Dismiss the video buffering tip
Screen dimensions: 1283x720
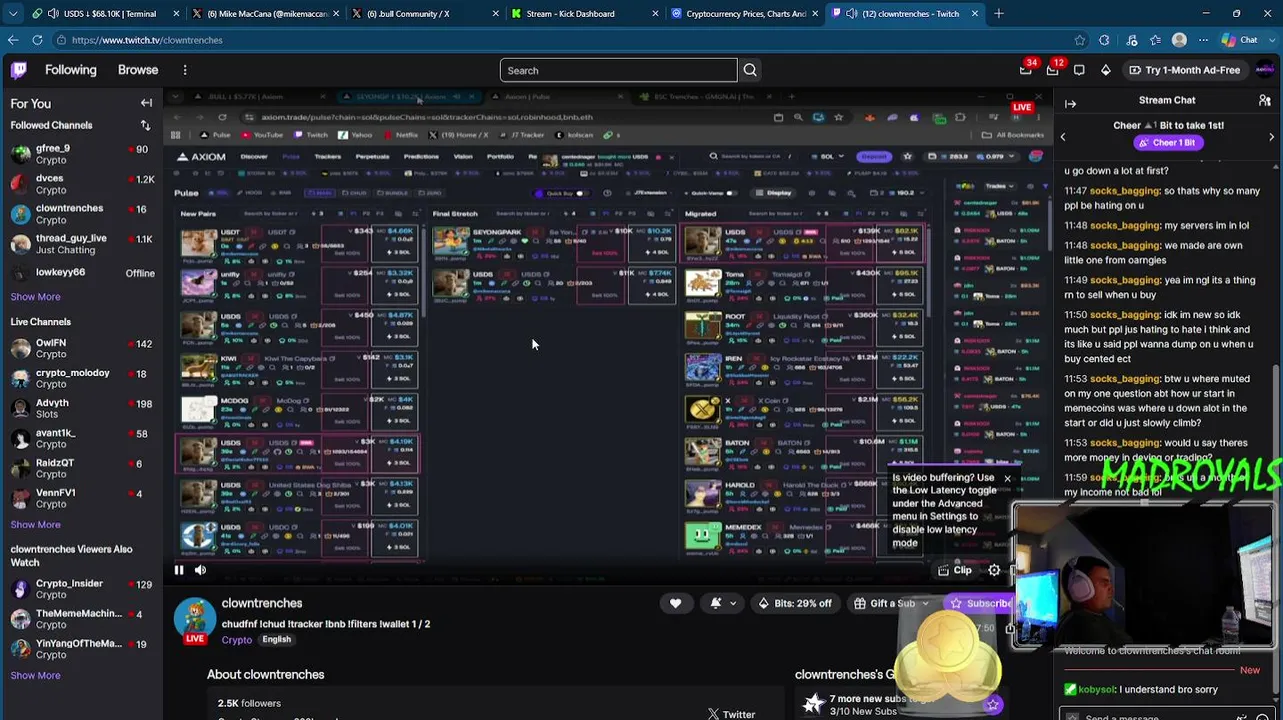1007,479
